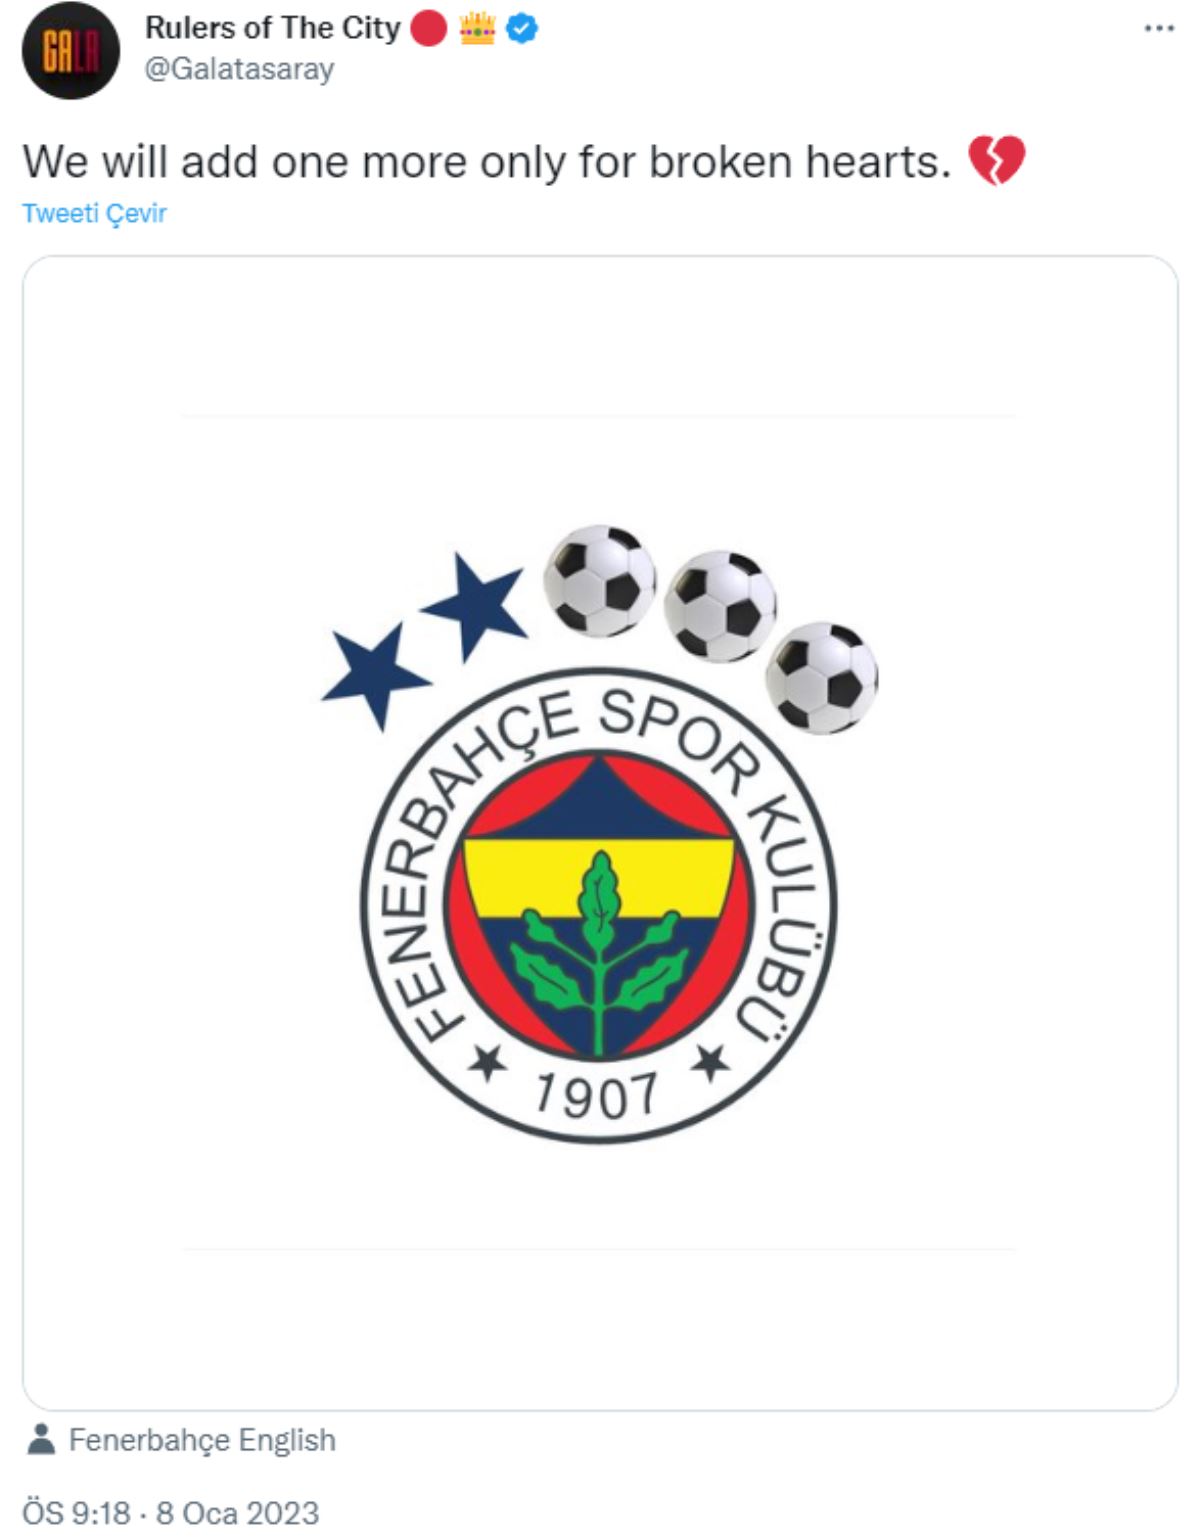Click the tweet text about broken hearts

pyautogui.click(x=486, y=161)
